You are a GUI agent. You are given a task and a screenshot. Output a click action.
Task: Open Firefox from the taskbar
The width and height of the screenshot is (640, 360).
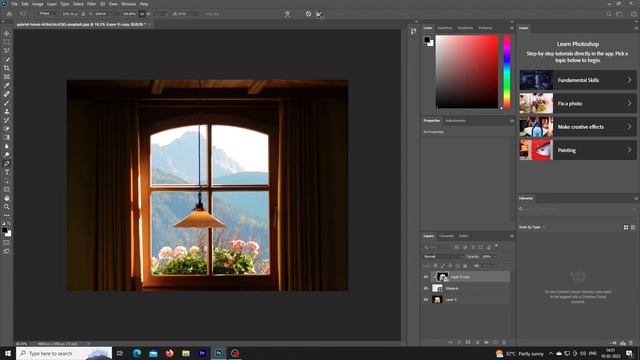tap(169, 353)
